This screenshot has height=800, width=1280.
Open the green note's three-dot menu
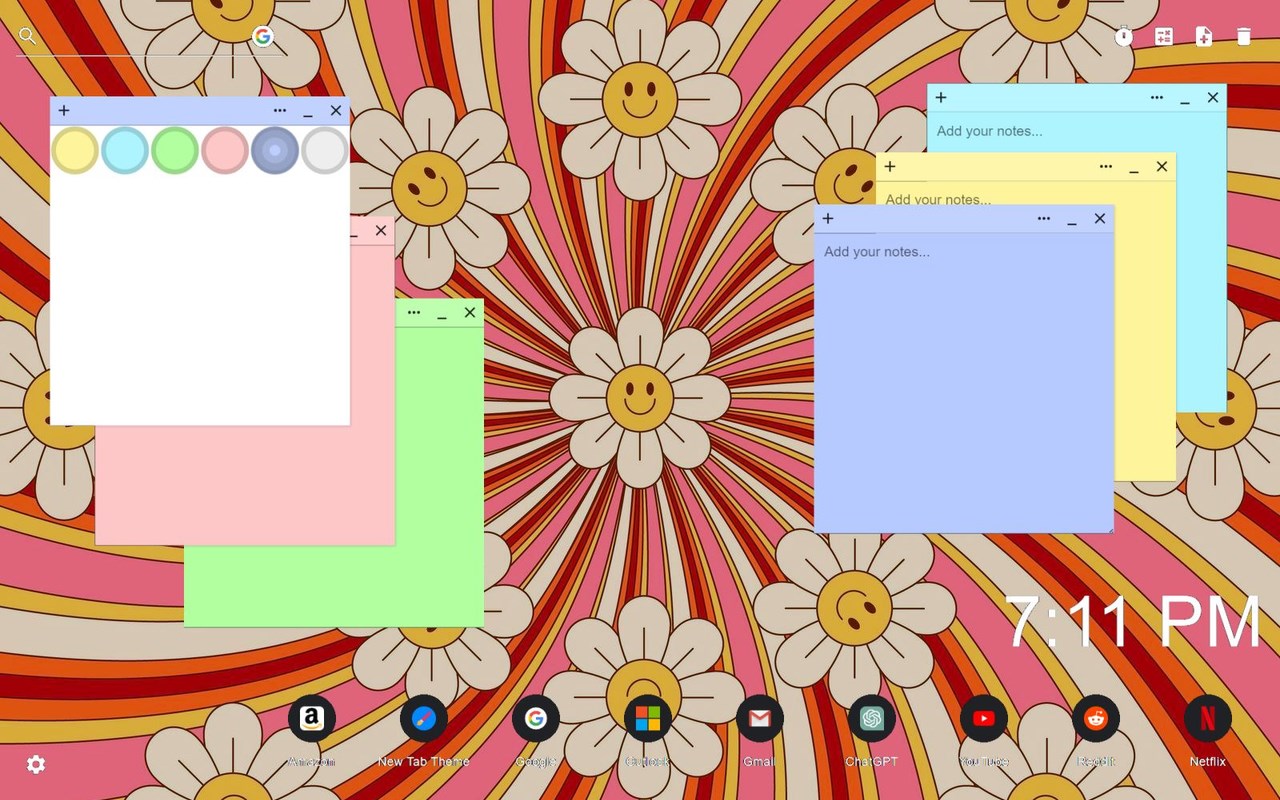pos(414,313)
